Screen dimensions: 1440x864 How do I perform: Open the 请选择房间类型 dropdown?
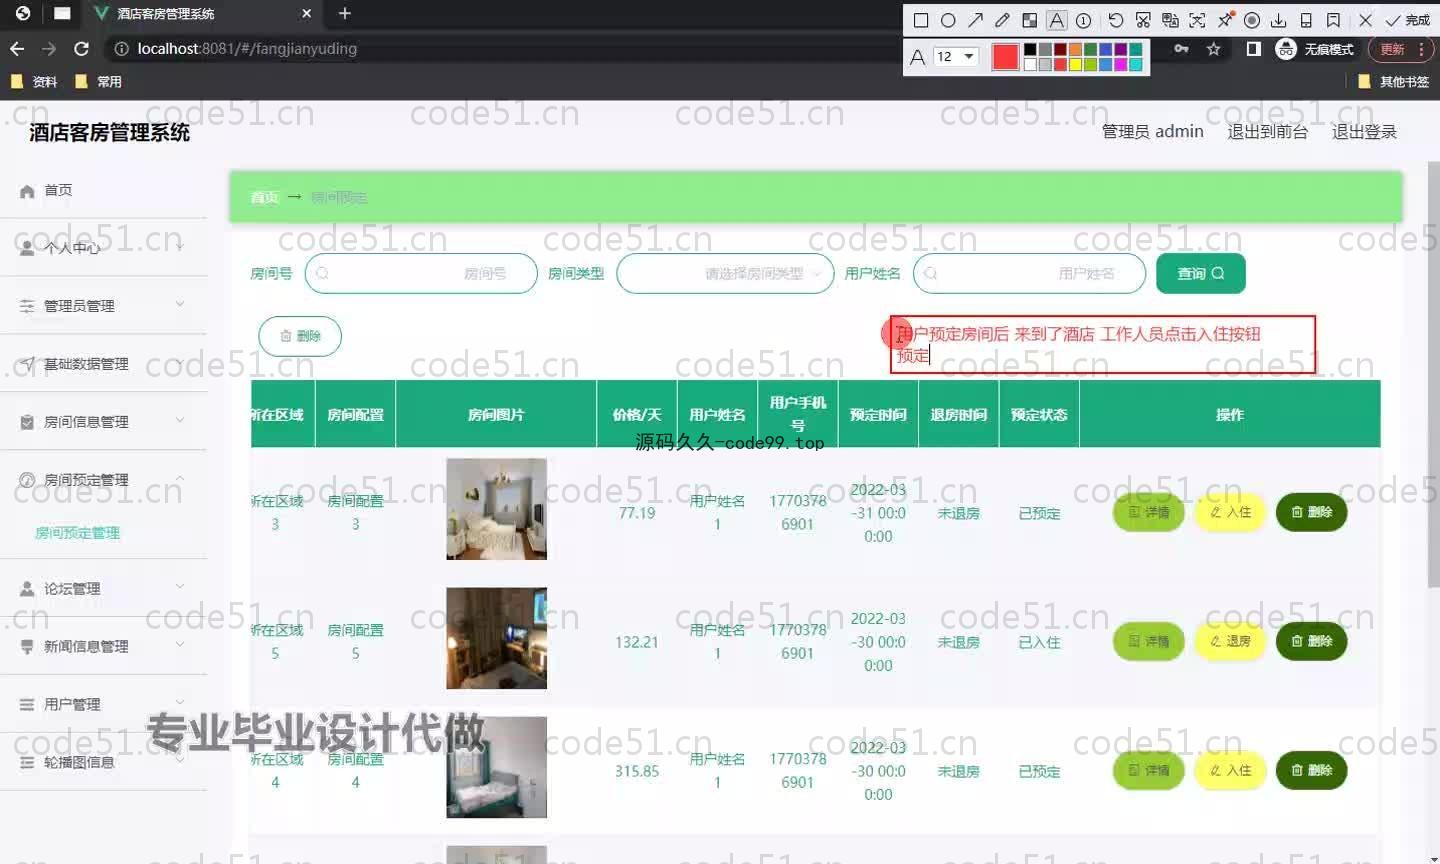click(725, 273)
